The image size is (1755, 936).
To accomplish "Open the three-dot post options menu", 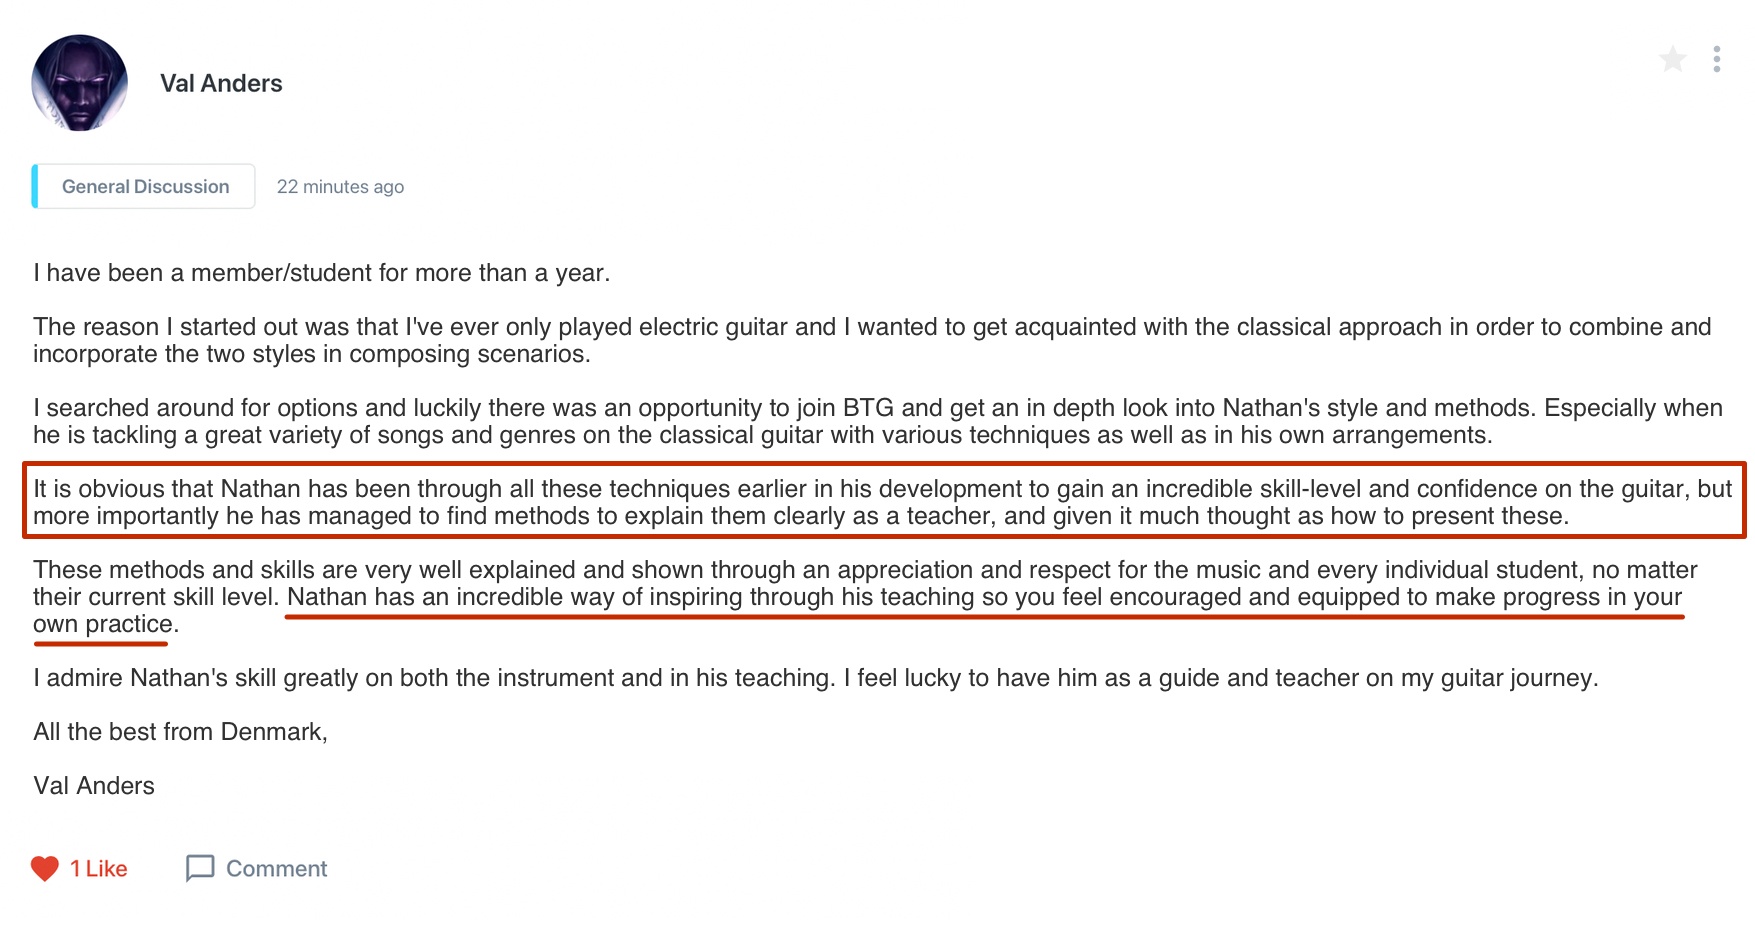I will [x=1716, y=60].
